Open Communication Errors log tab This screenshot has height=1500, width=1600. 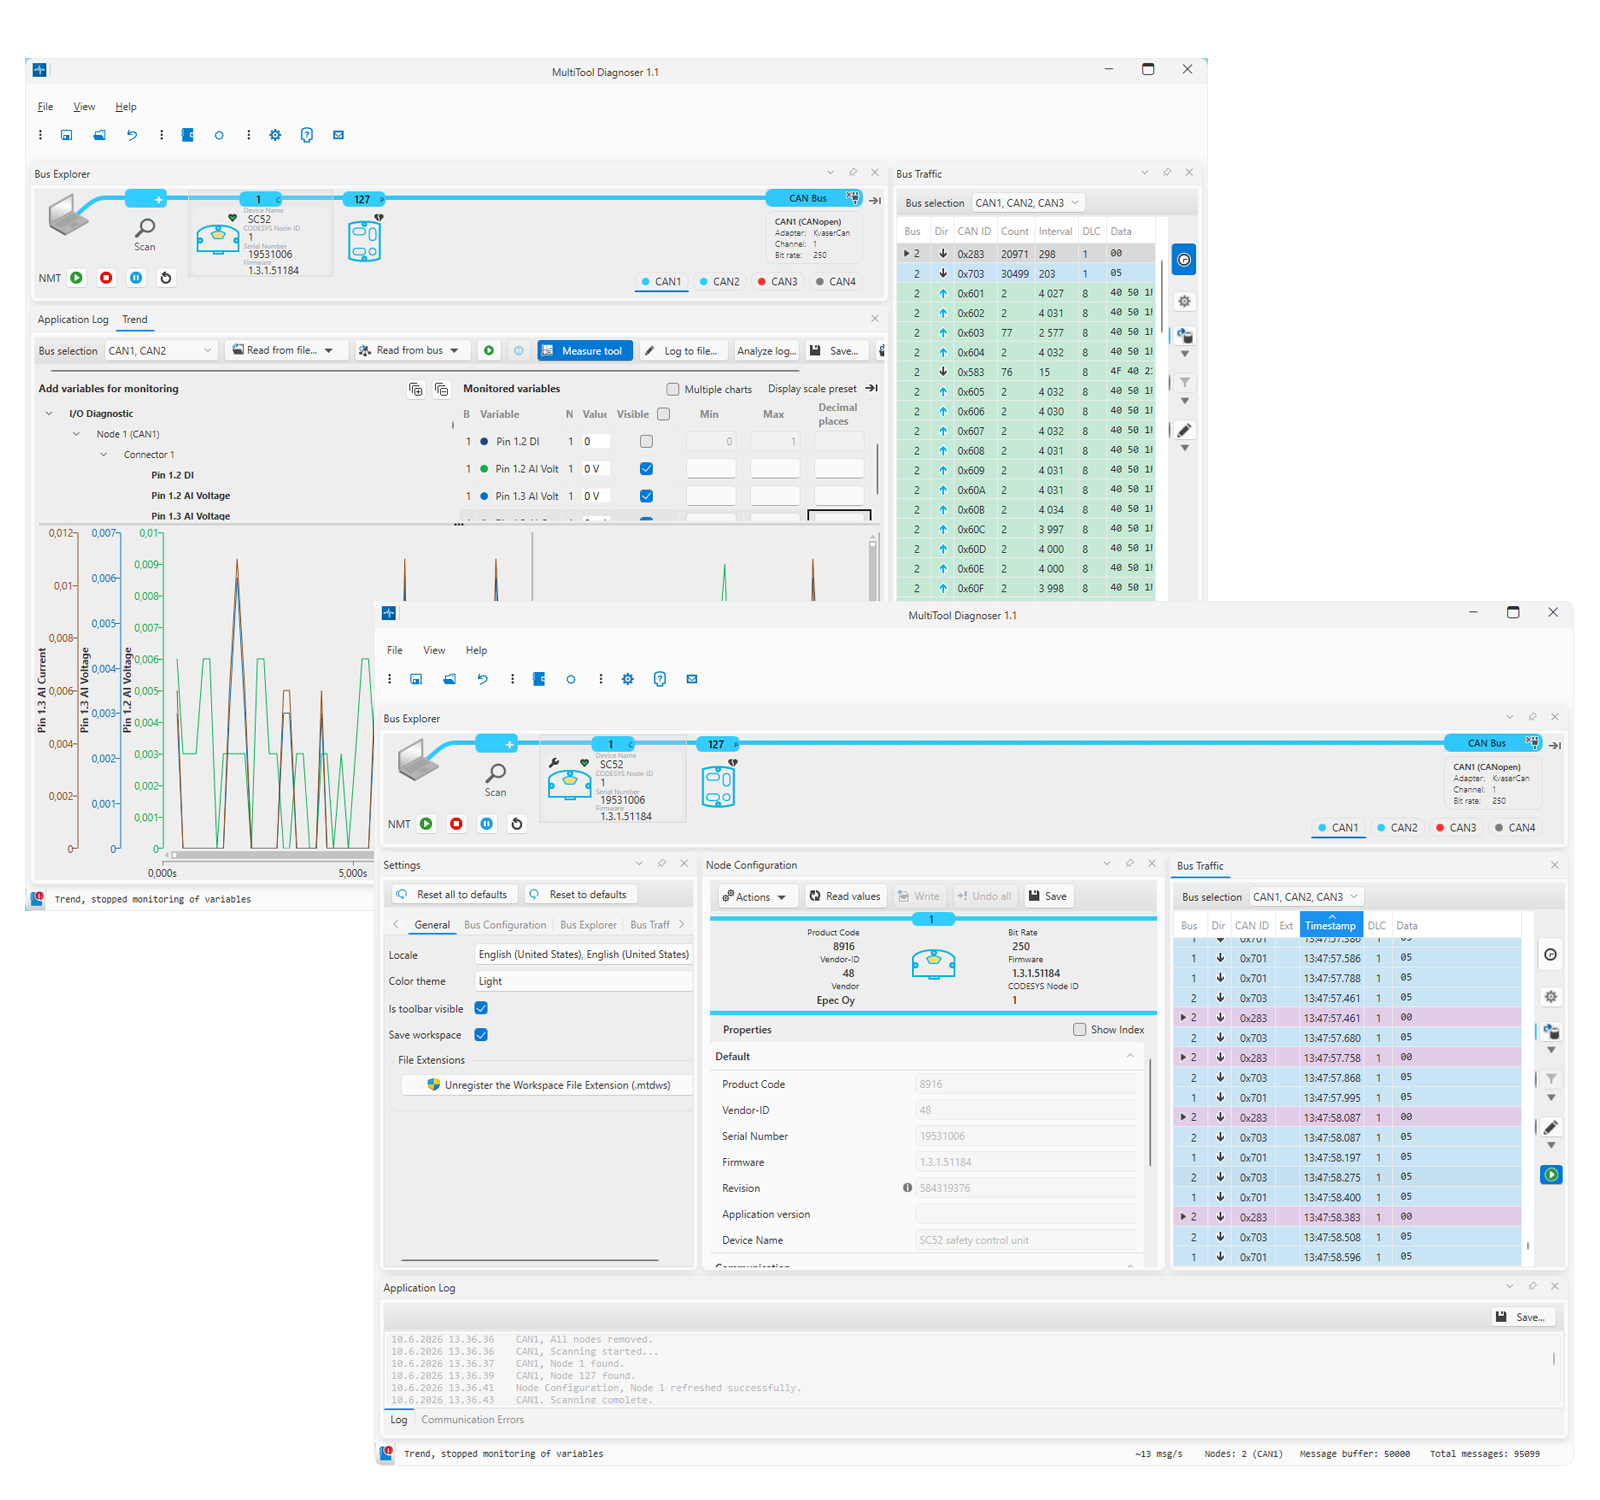coord(472,1420)
